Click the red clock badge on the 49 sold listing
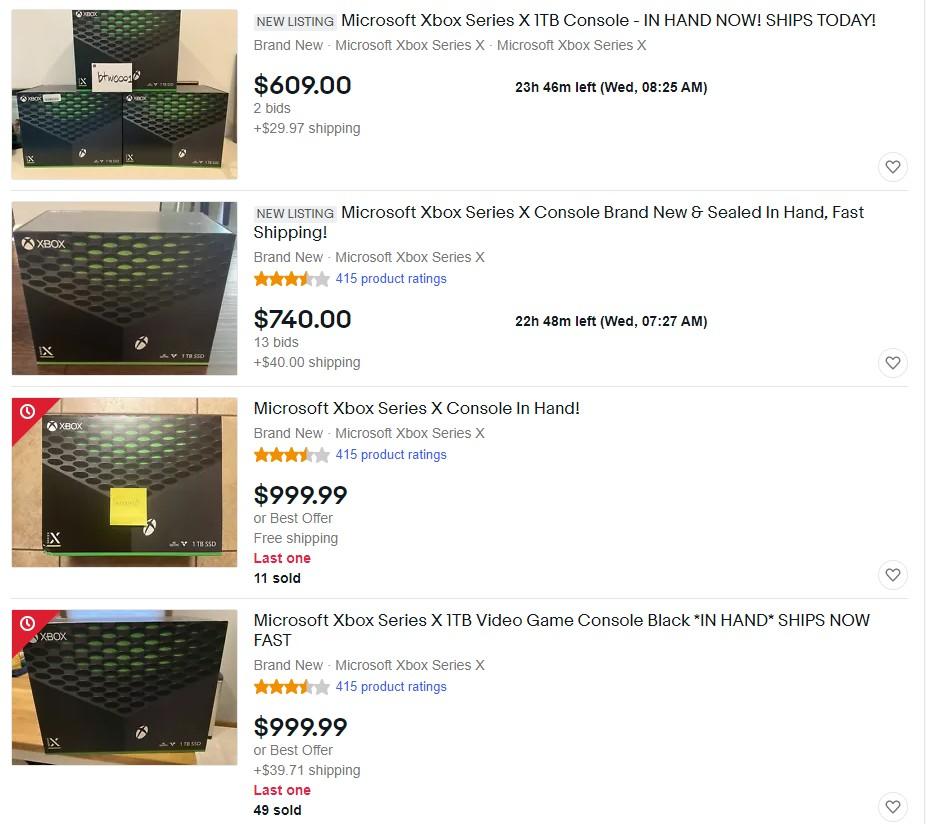 [x=27, y=624]
